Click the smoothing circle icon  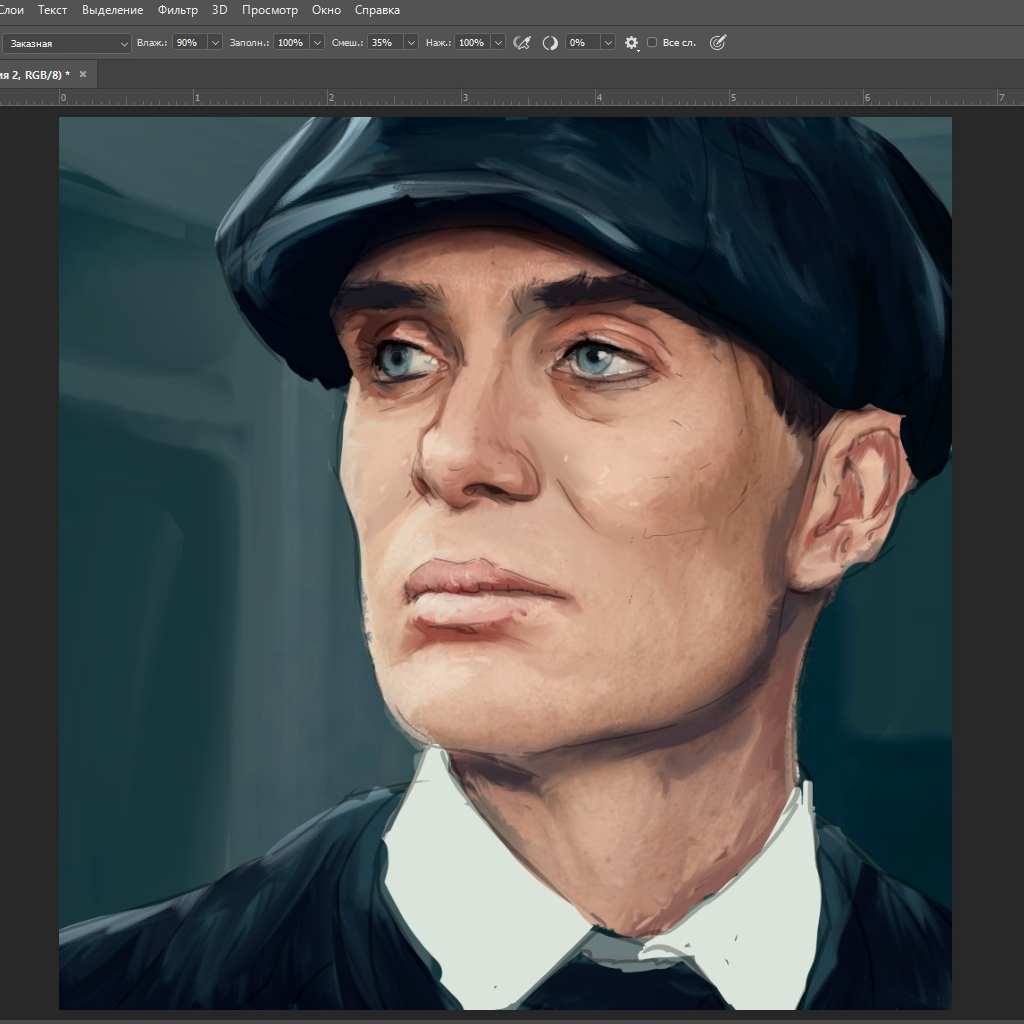click(x=550, y=43)
